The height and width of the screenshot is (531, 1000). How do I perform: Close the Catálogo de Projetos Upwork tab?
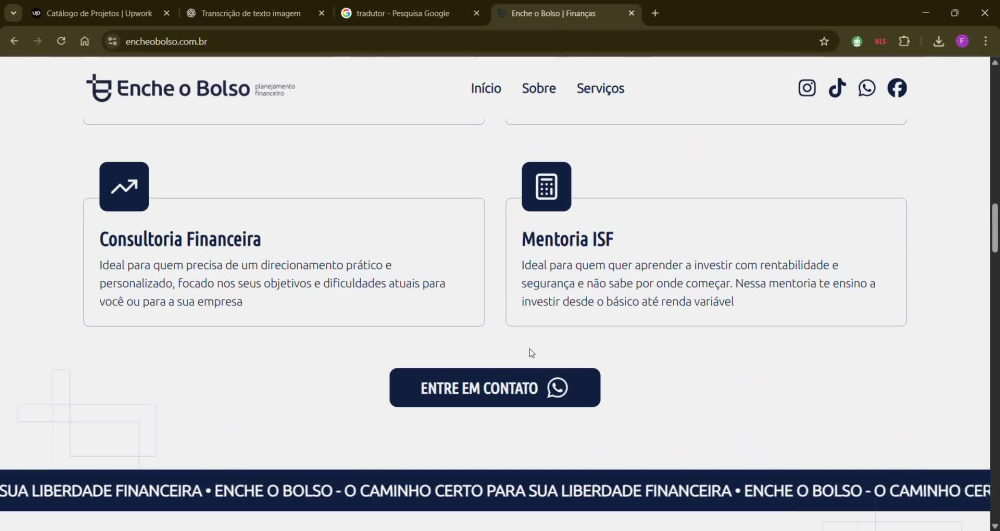pos(166,13)
